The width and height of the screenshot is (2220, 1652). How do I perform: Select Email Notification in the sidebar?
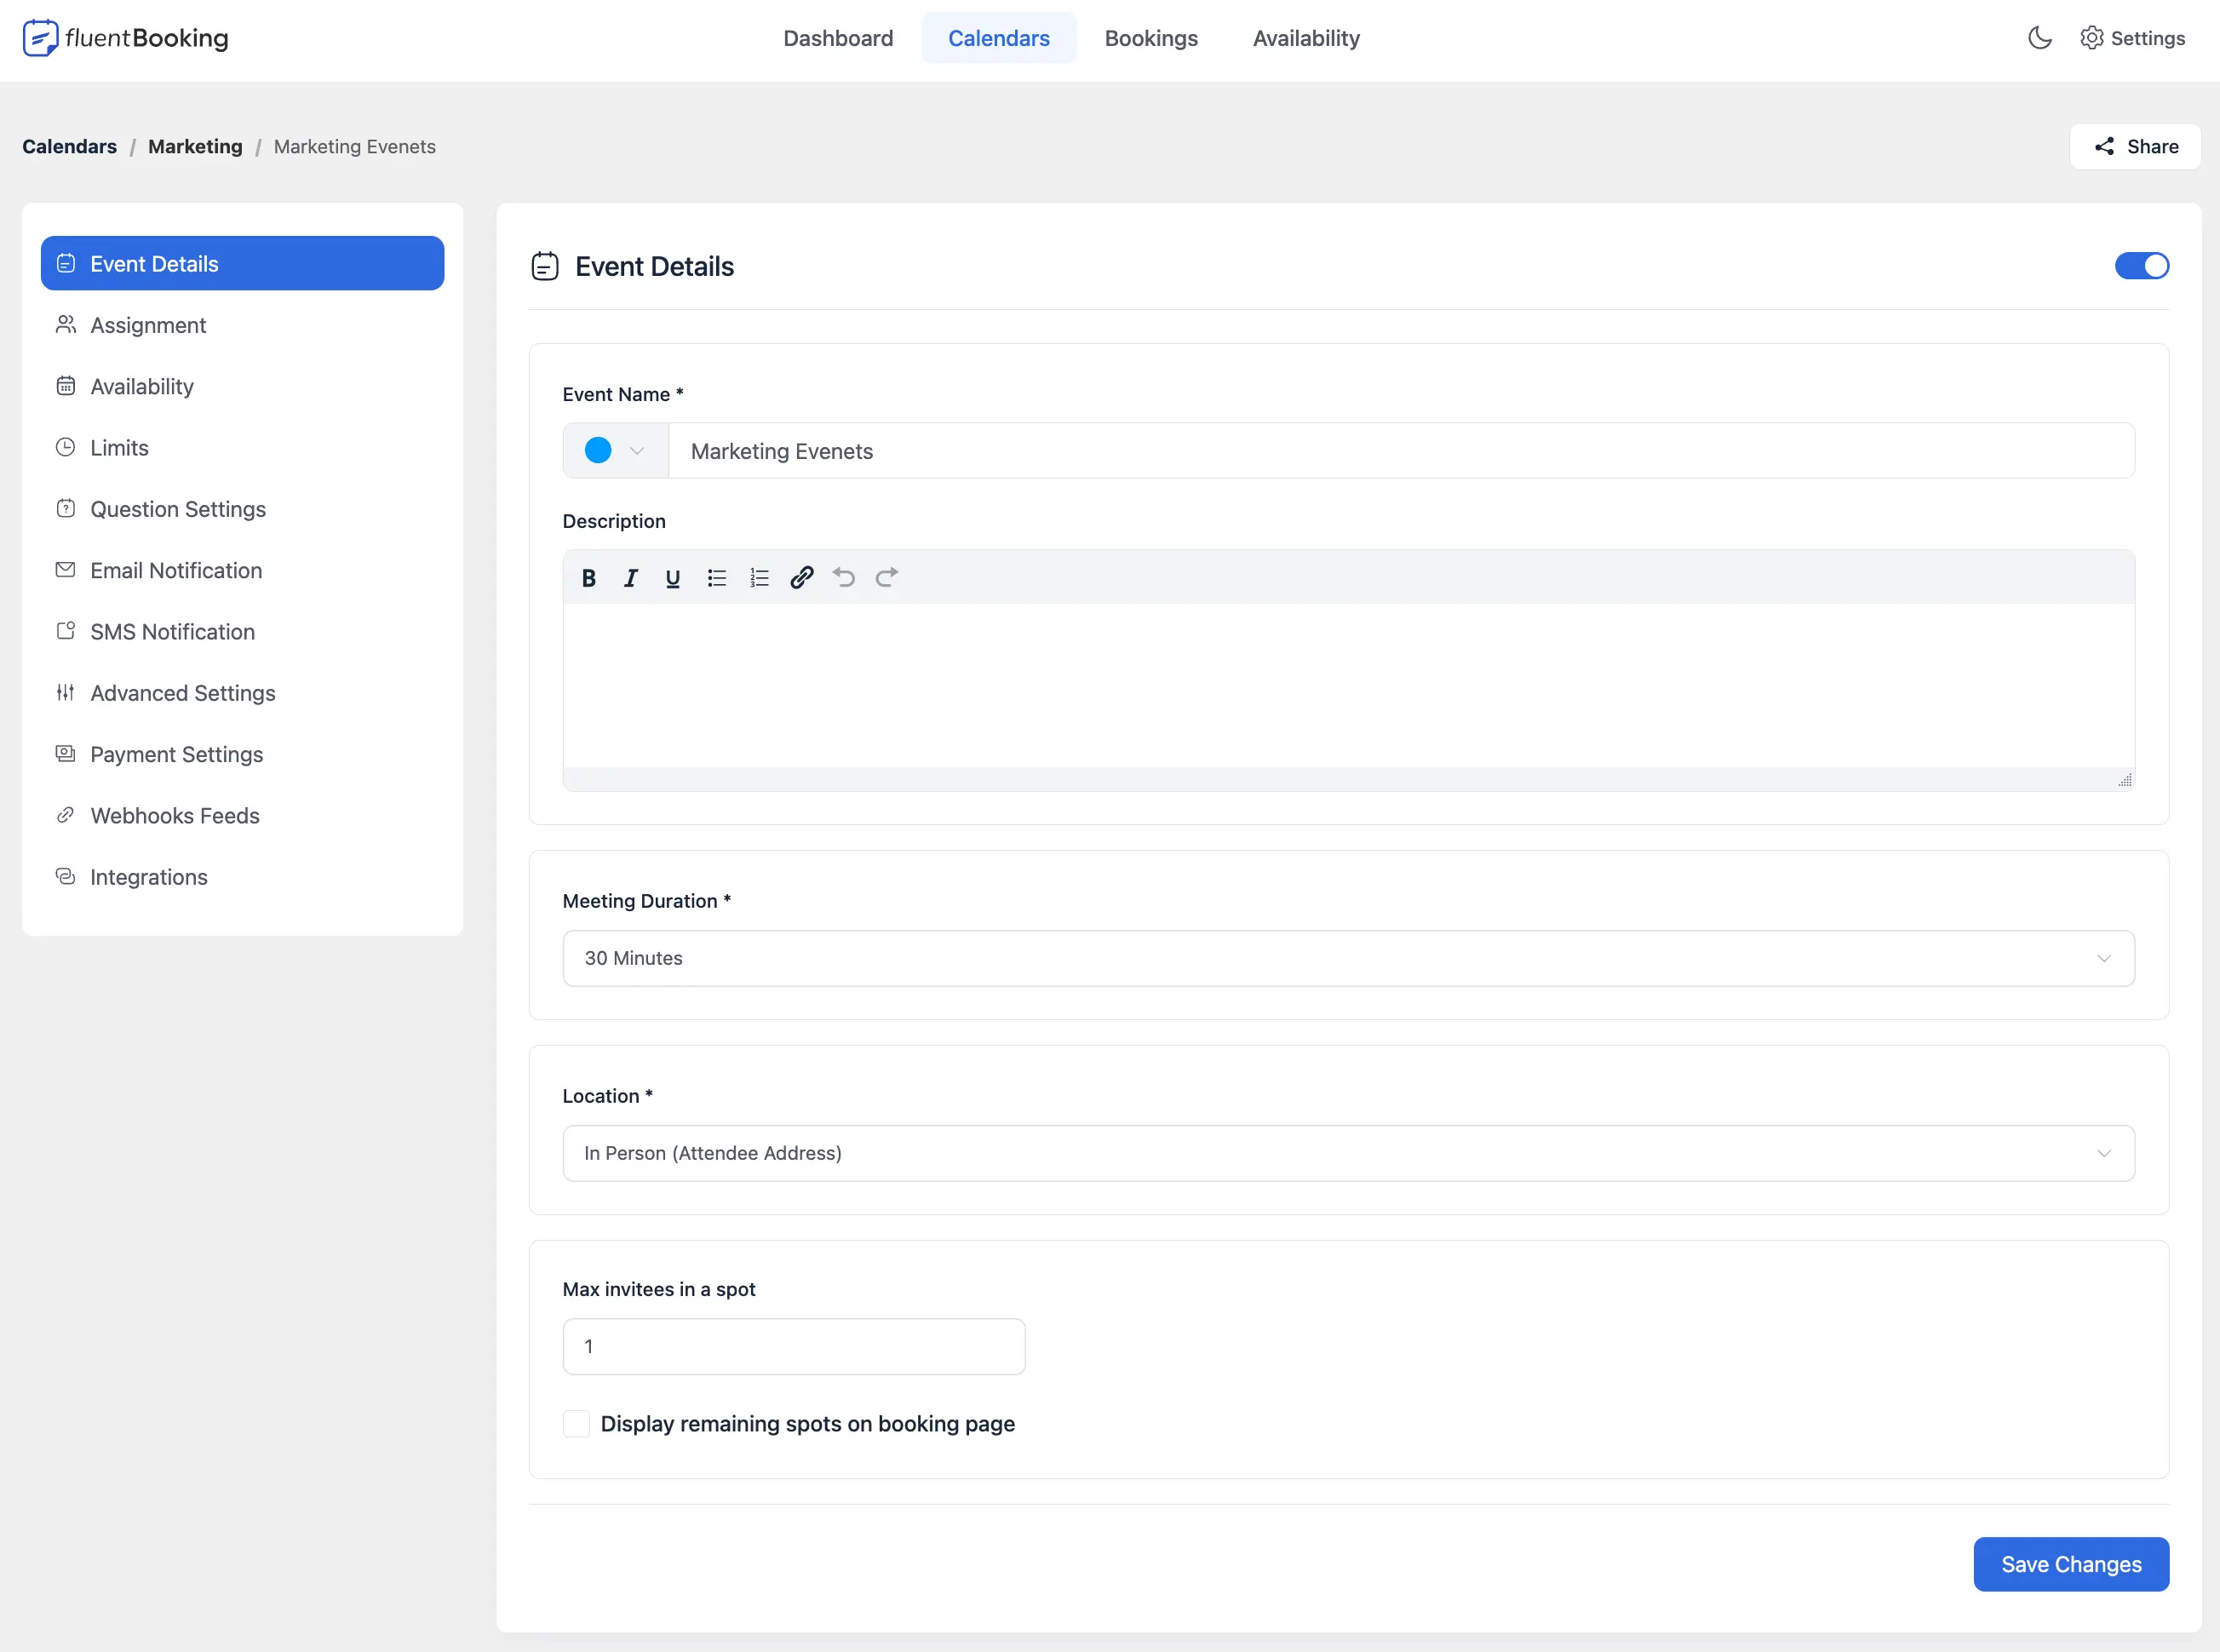point(243,570)
